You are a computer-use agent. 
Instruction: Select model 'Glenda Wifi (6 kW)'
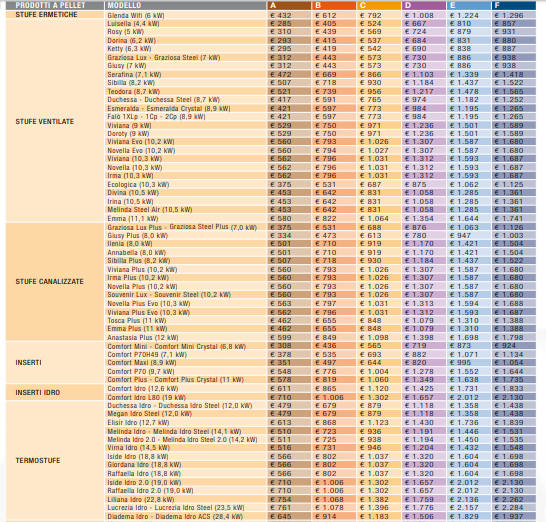[136, 16]
